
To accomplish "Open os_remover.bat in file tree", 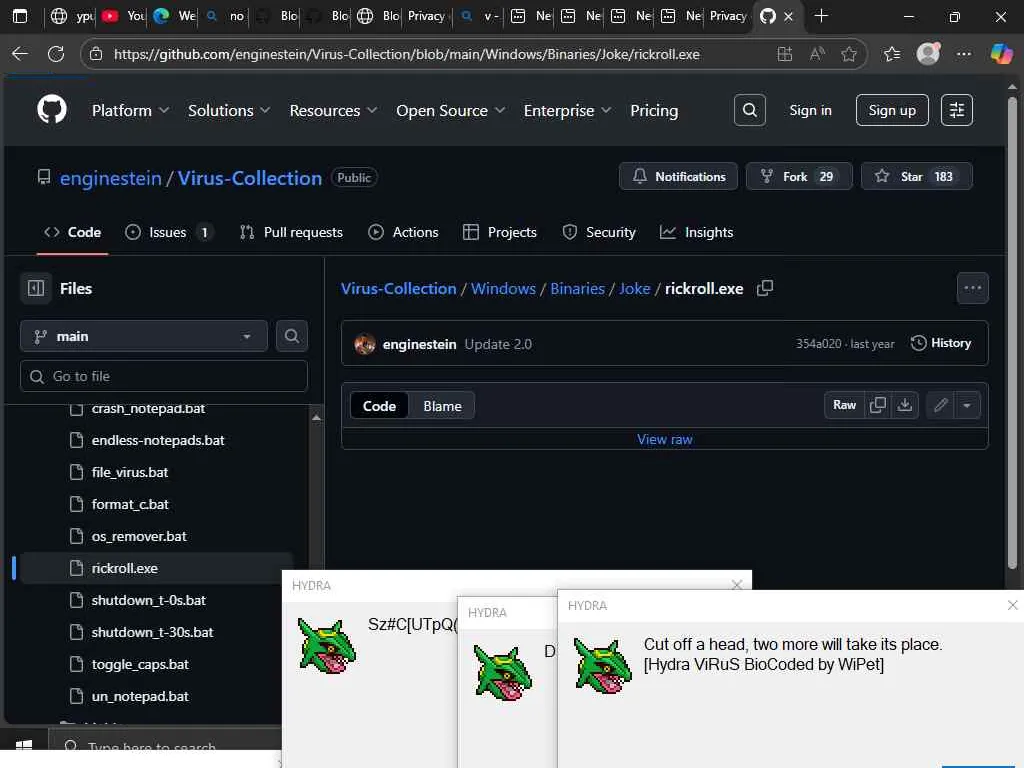I will [139, 536].
